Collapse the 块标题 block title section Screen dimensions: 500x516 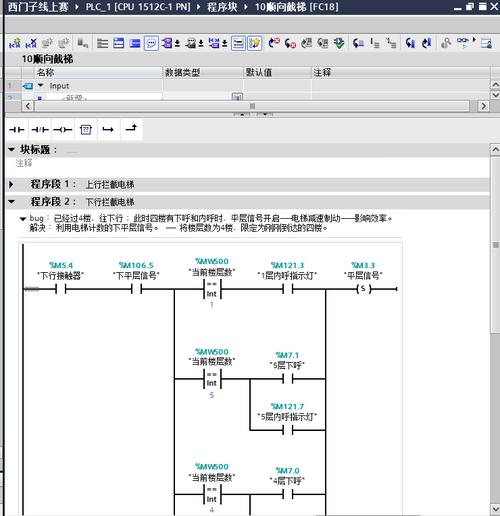click(11, 150)
